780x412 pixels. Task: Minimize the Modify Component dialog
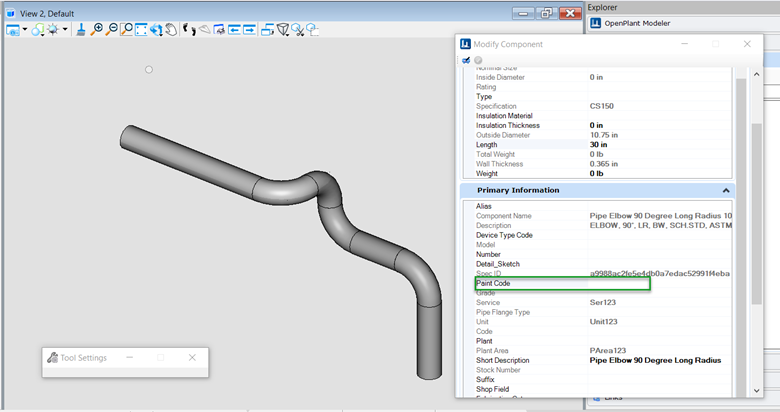coord(684,44)
